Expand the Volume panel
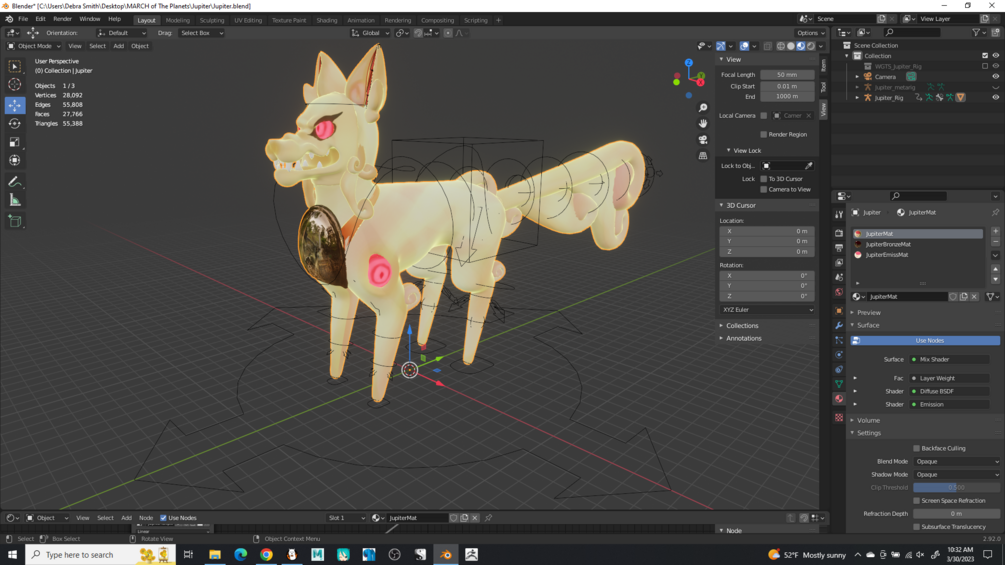 tap(868, 420)
